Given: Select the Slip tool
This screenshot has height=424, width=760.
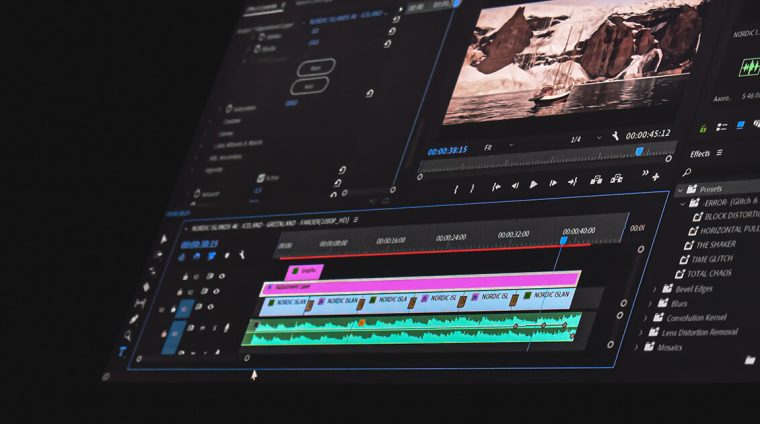Looking at the screenshot, I should [140, 304].
